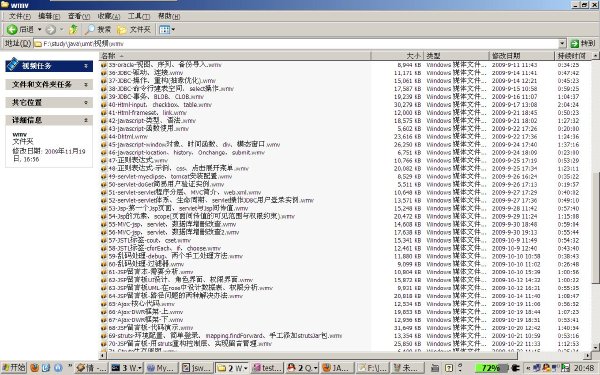This screenshot has width=600, height=375.
Task: Open the back history dropdown arrow
Action: tap(39, 29)
